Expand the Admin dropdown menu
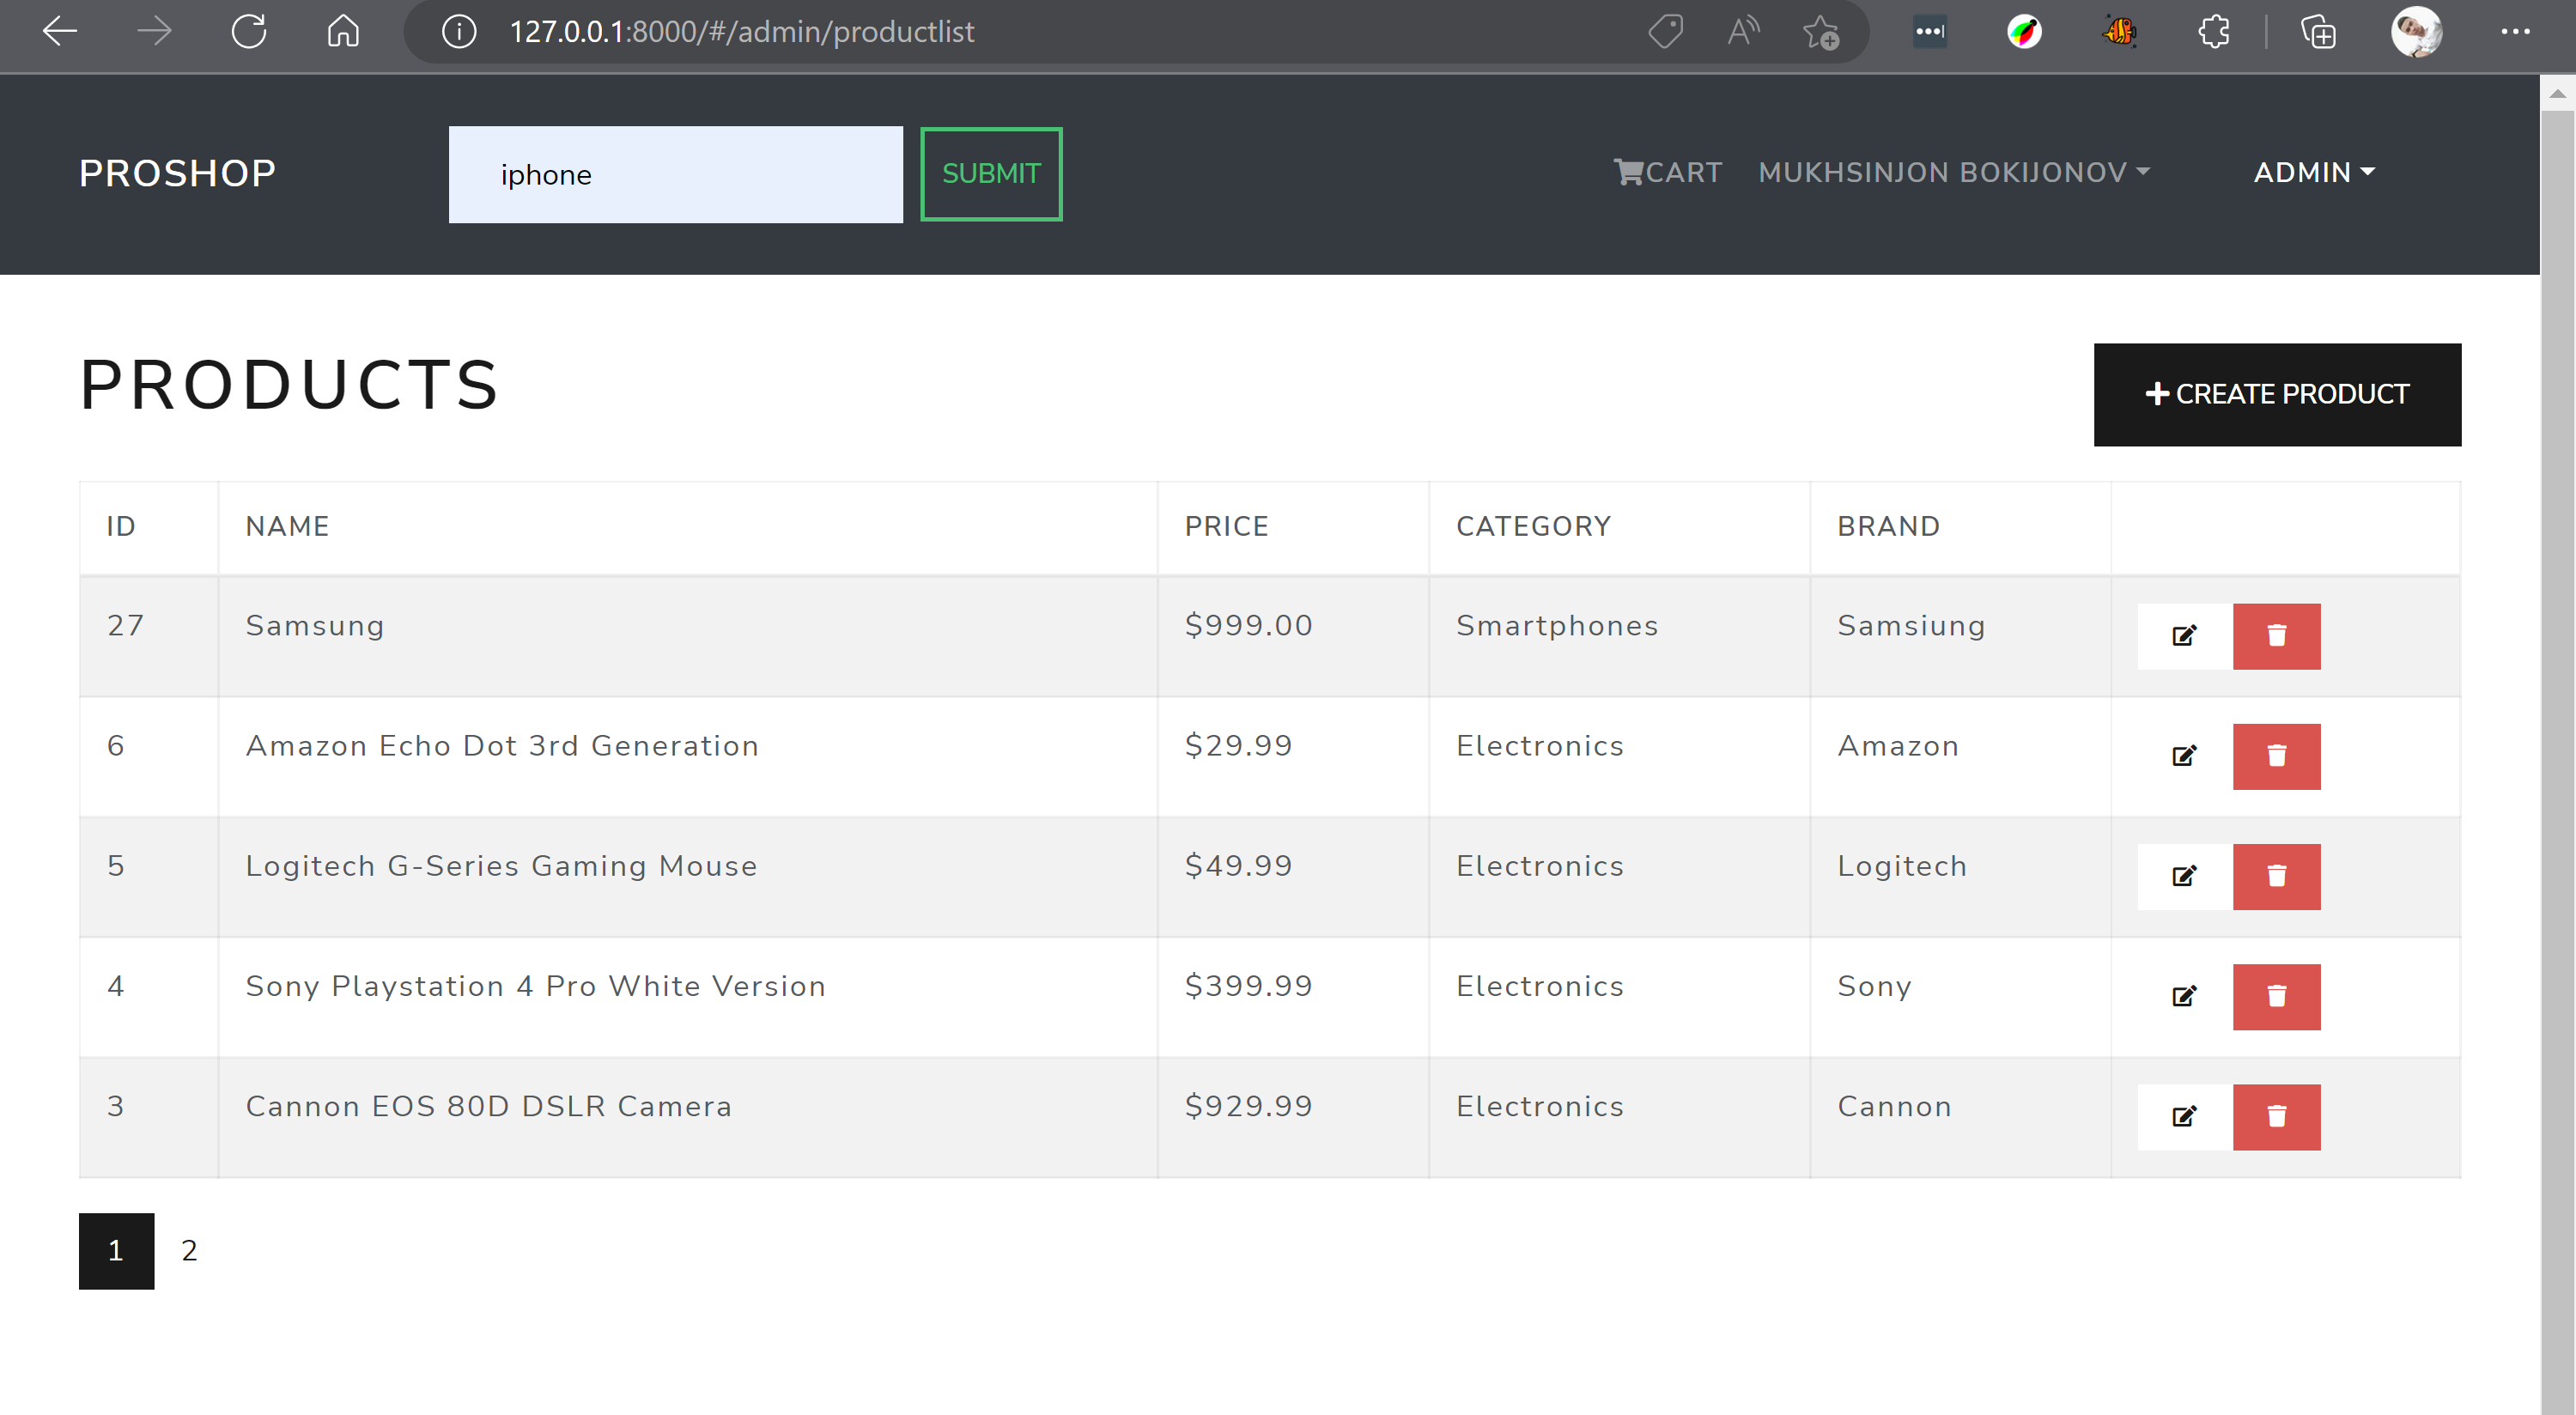The height and width of the screenshot is (1415, 2576). [2313, 173]
